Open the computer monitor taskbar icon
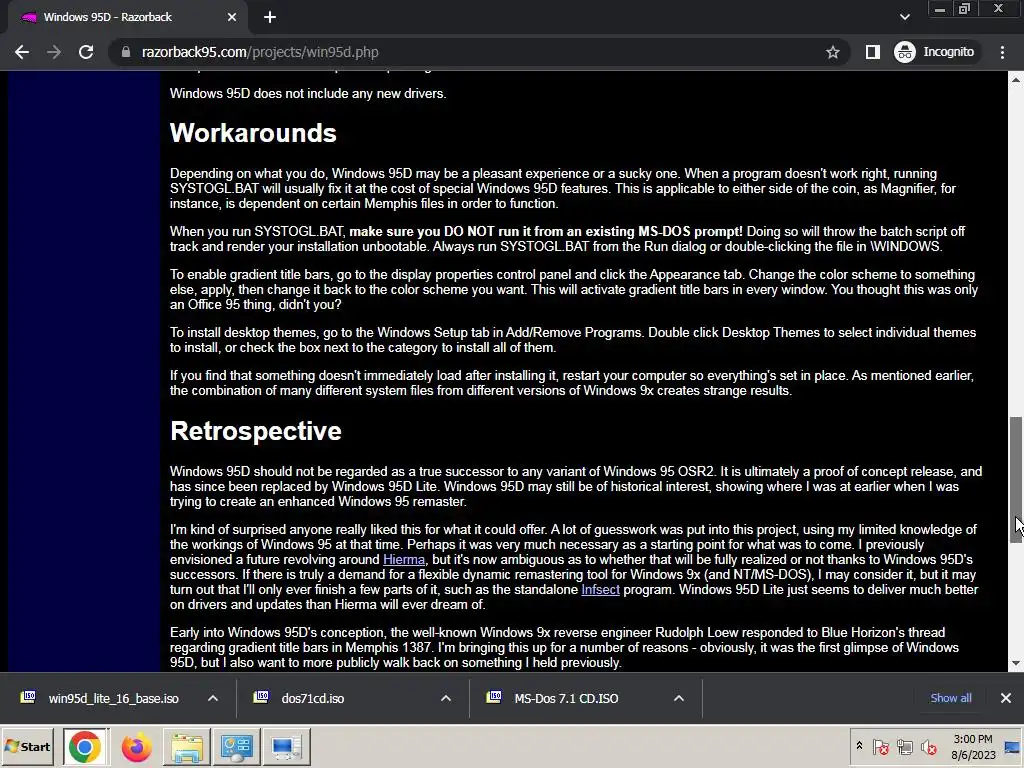The image size is (1024, 768). [287, 747]
